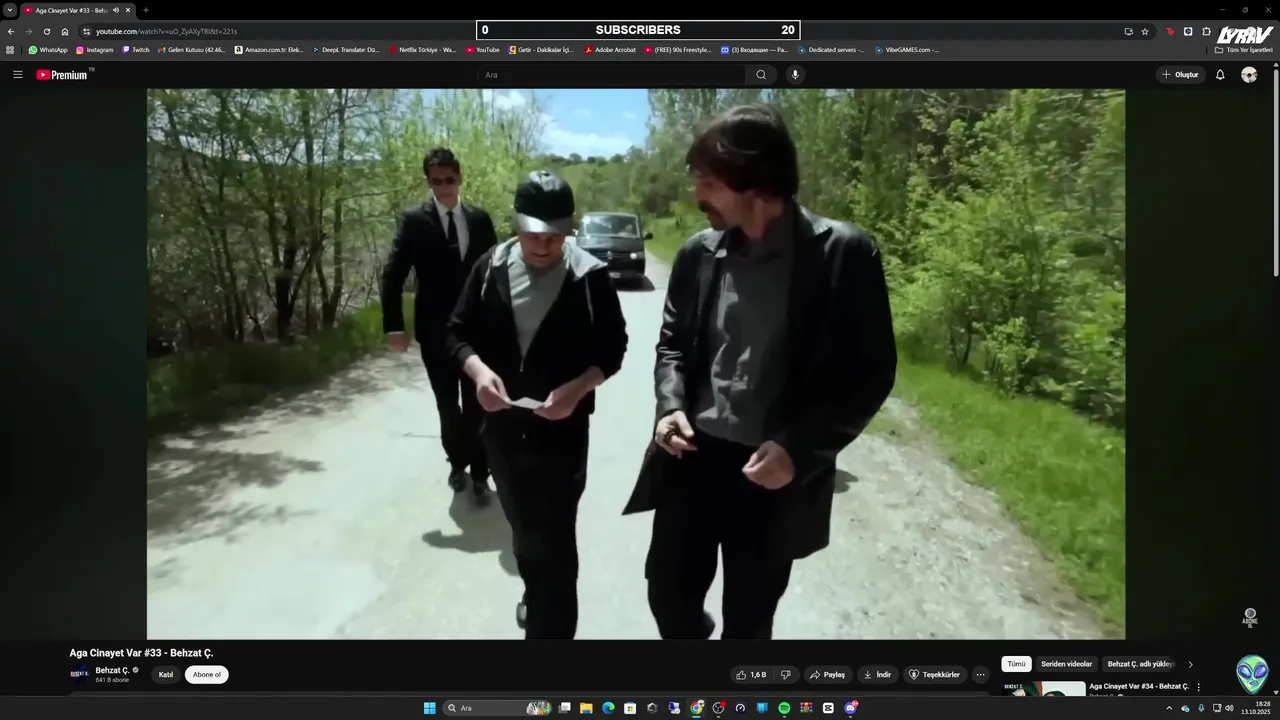Open YouTube bookmark
This screenshot has height=720, width=1280.
(483, 50)
